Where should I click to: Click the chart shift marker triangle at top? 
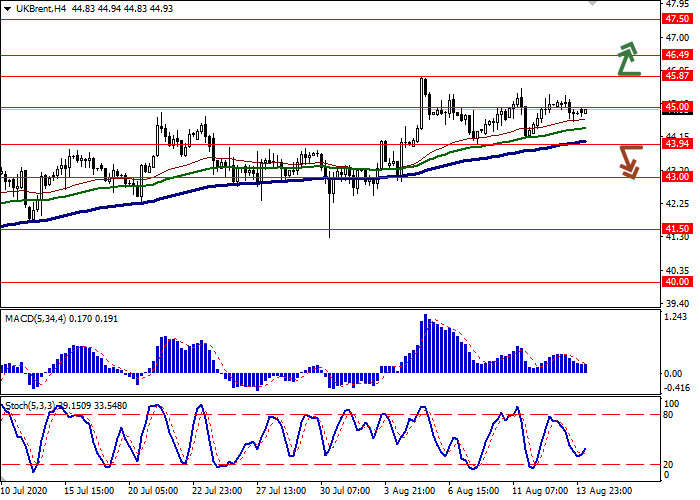[x=592, y=3]
